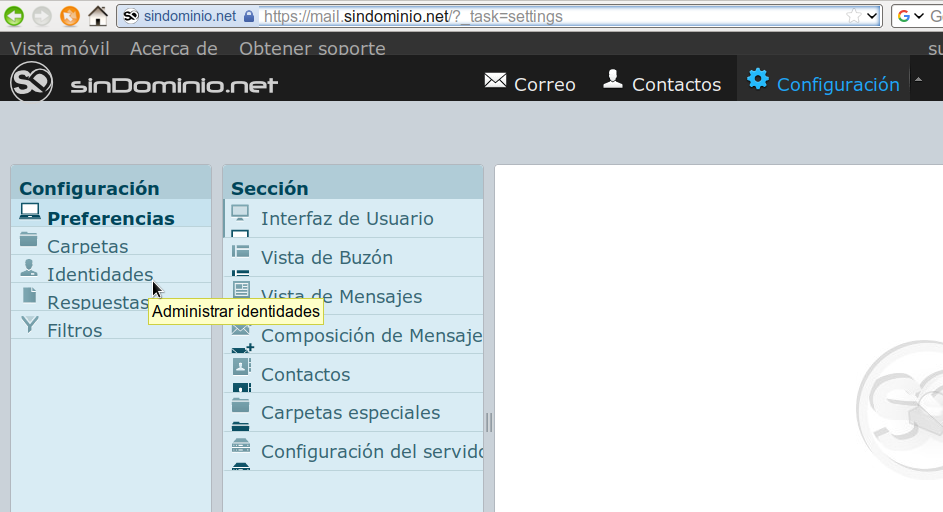The width and height of the screenshot is (943, 512).
Task: Click the URL address bar field
Action: click(x=550, y=16)
